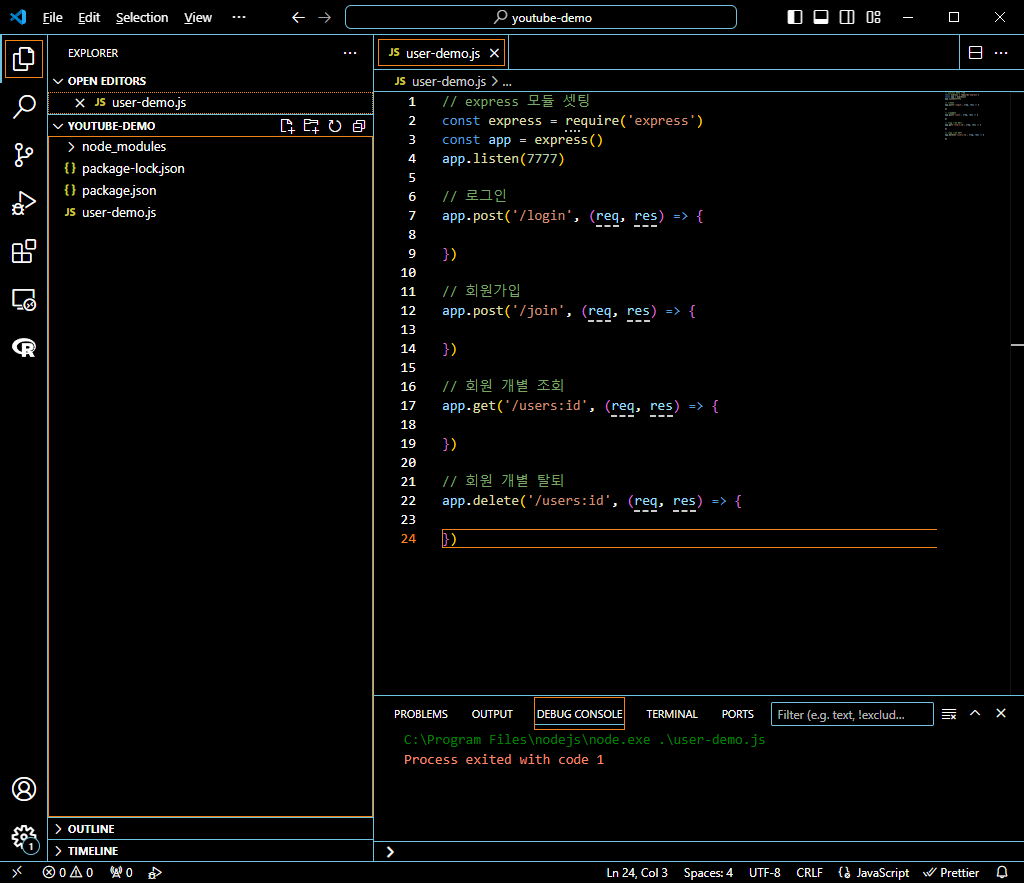This screenshot has height=883, width=1024.
Task: Change file encoding UTF-8
Action: coord(764,873)
